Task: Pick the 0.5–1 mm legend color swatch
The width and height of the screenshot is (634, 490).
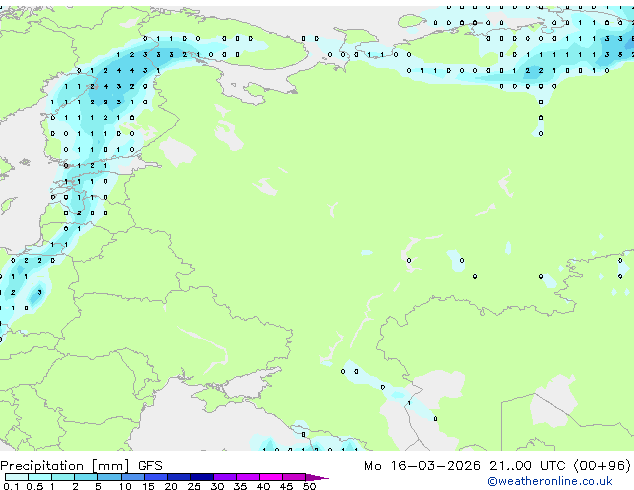Action: tap(40, 477)
